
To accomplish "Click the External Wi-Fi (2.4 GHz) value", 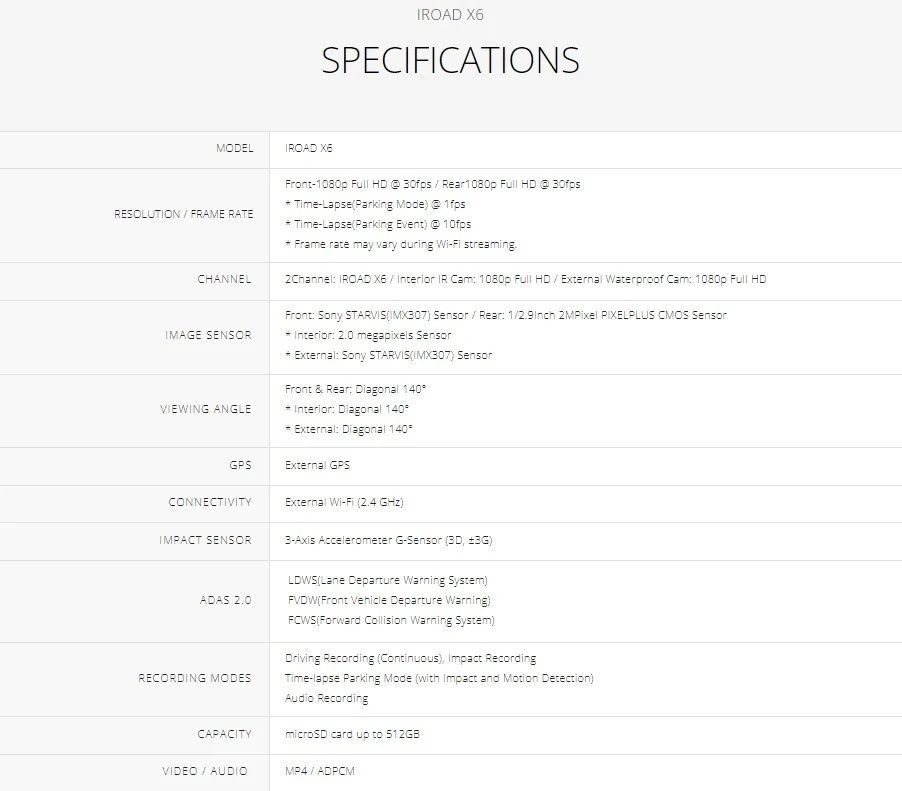I will coord(344,502).
